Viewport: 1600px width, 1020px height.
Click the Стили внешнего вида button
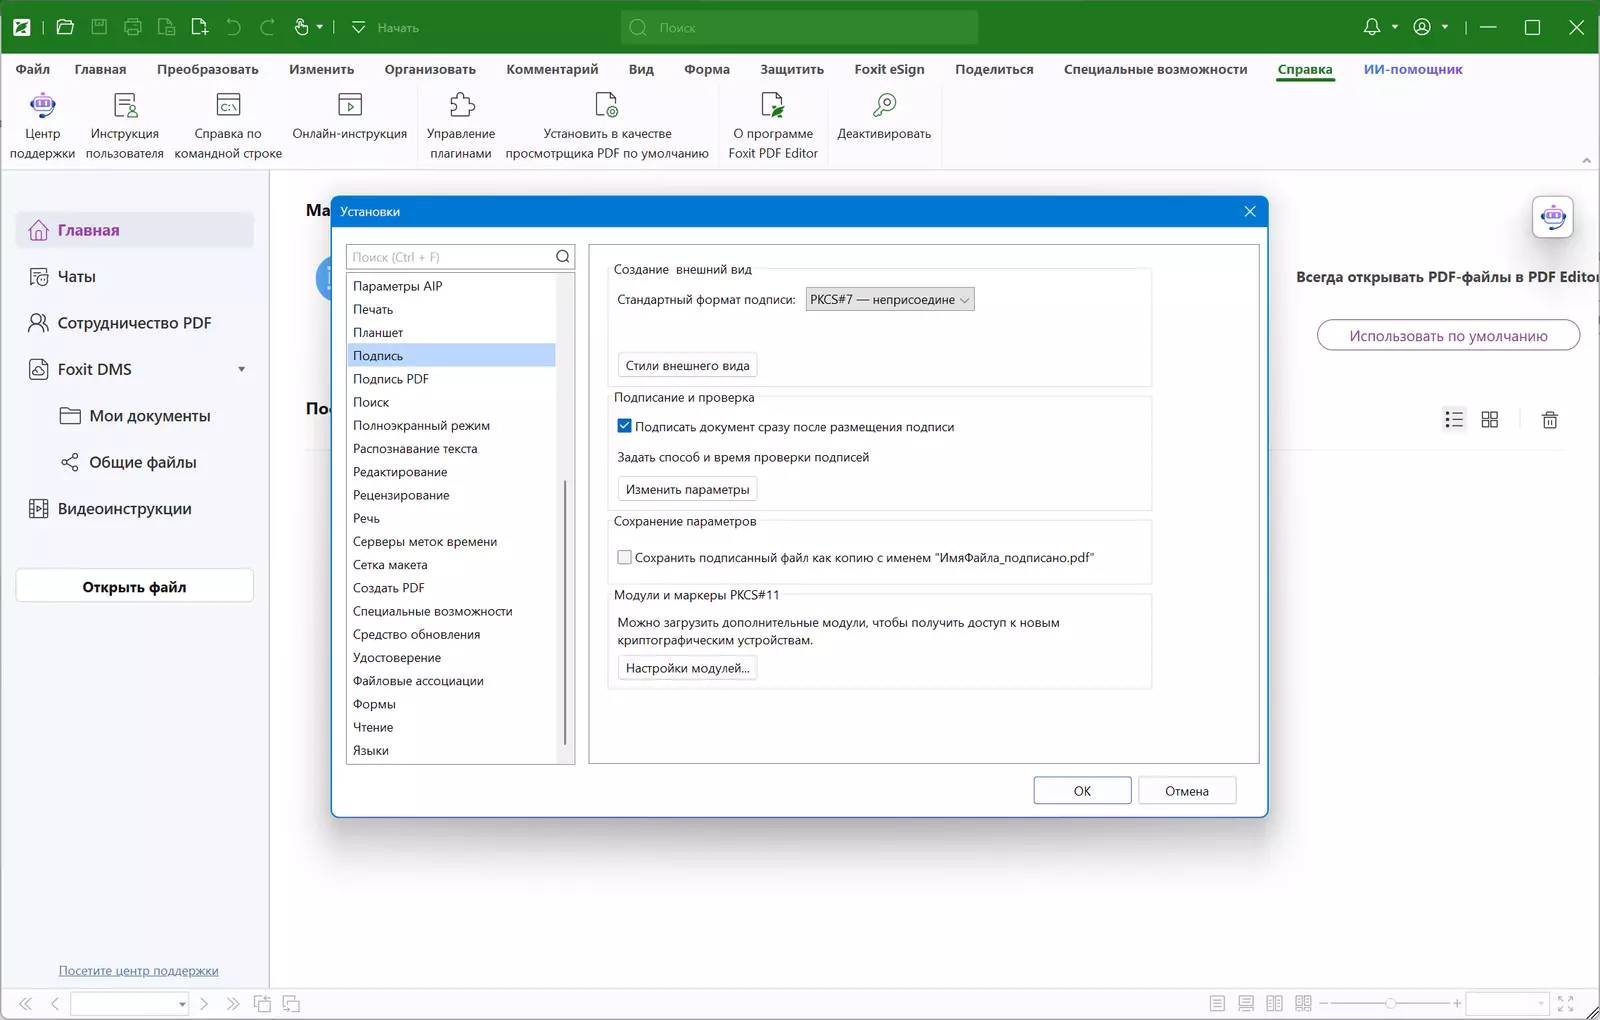click(687, 366)
